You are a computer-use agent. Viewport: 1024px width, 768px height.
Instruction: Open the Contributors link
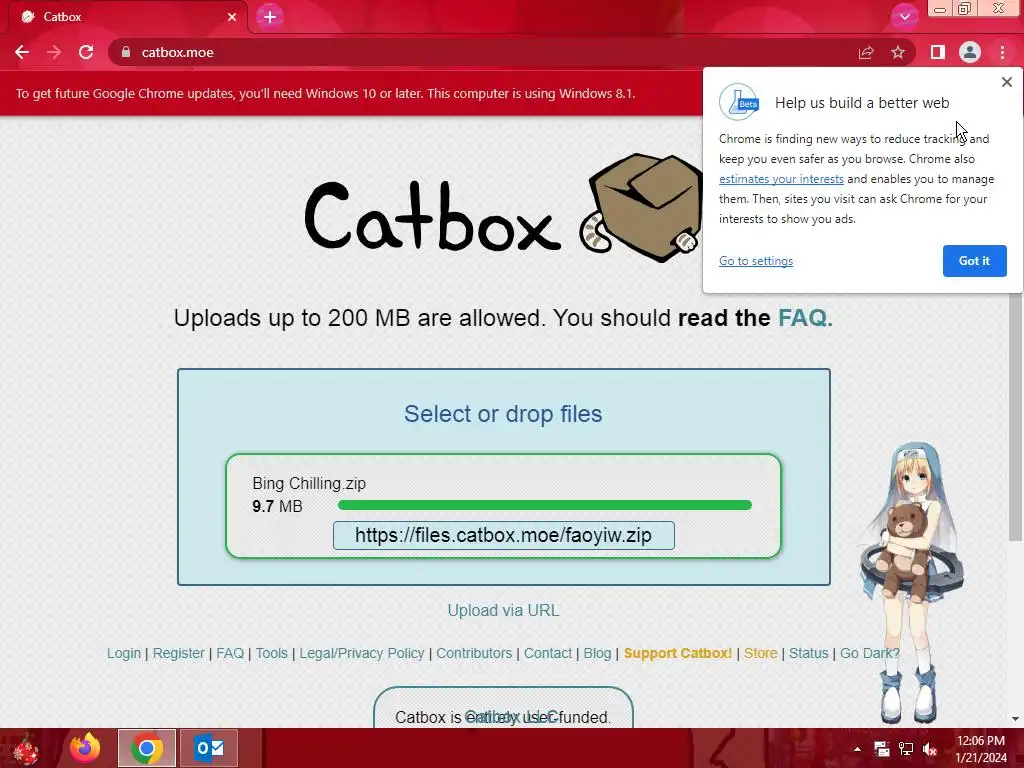(474, 653)
